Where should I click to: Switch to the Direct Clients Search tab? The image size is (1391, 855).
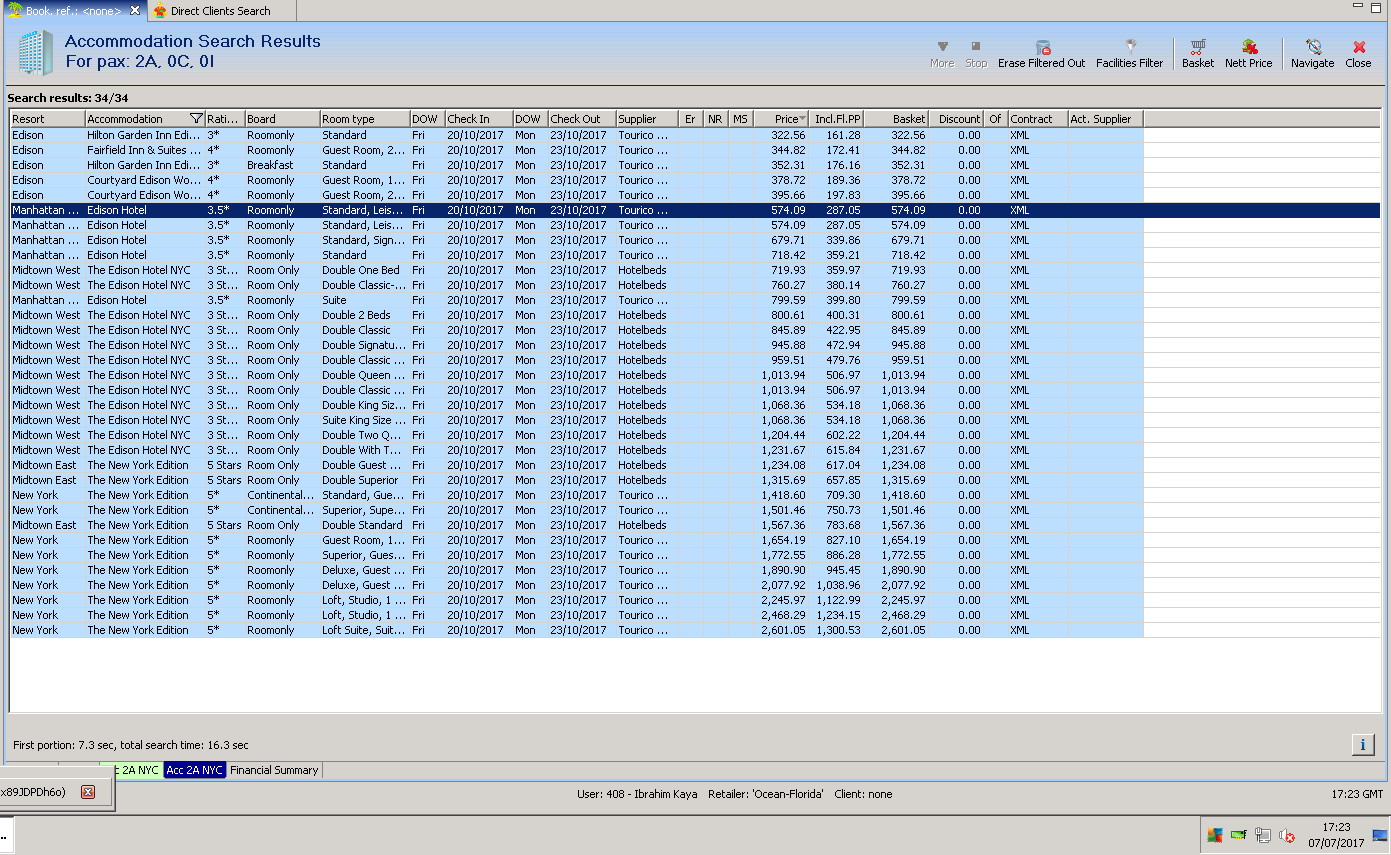coord(220,11)
